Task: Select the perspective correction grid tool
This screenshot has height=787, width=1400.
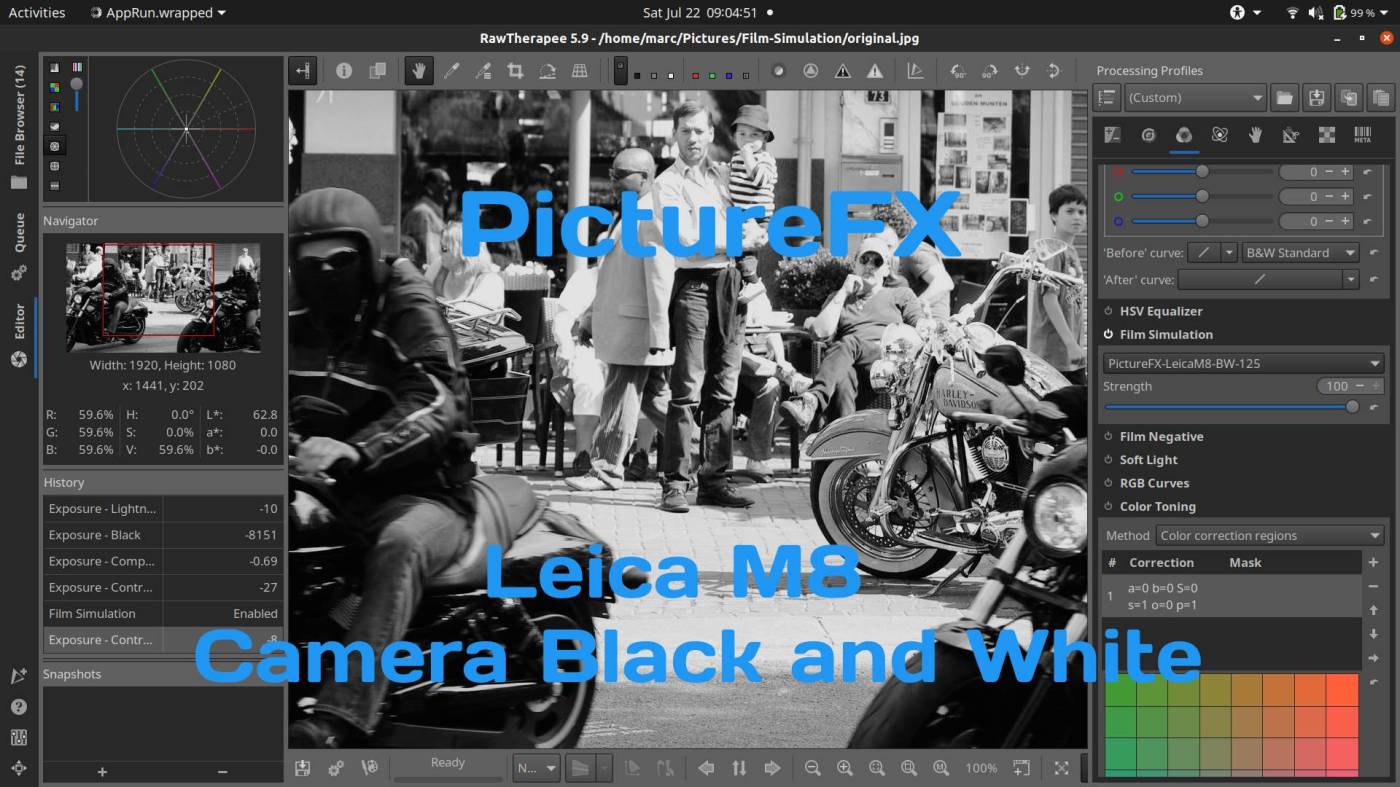Action: pyautogui.click(x=579, y=71)
